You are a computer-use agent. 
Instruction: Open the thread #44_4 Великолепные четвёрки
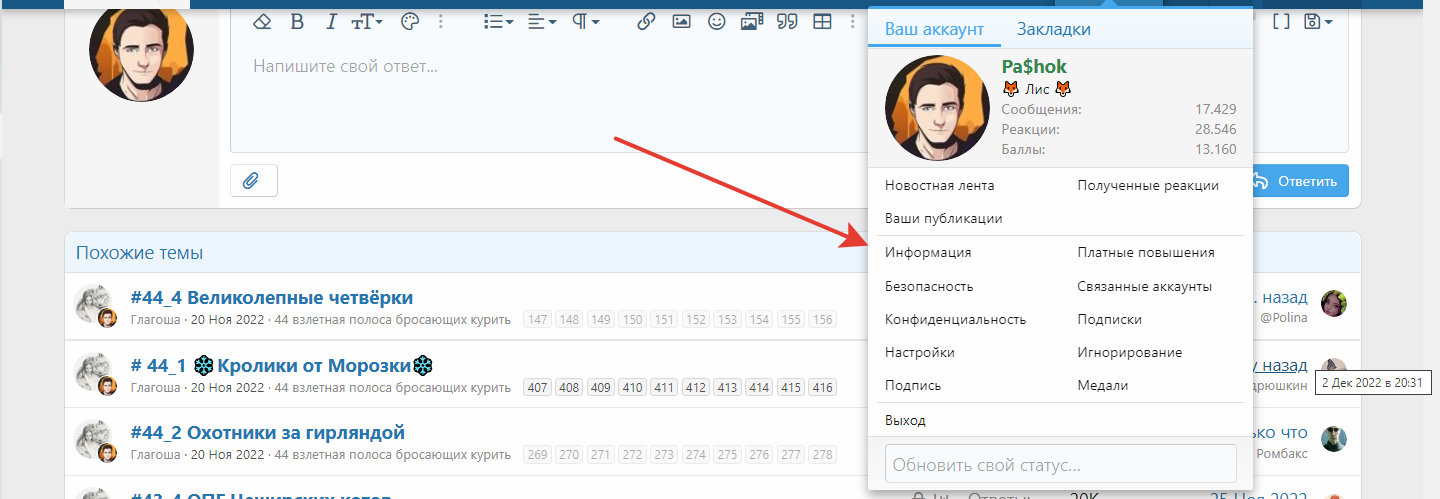[272, 297]
